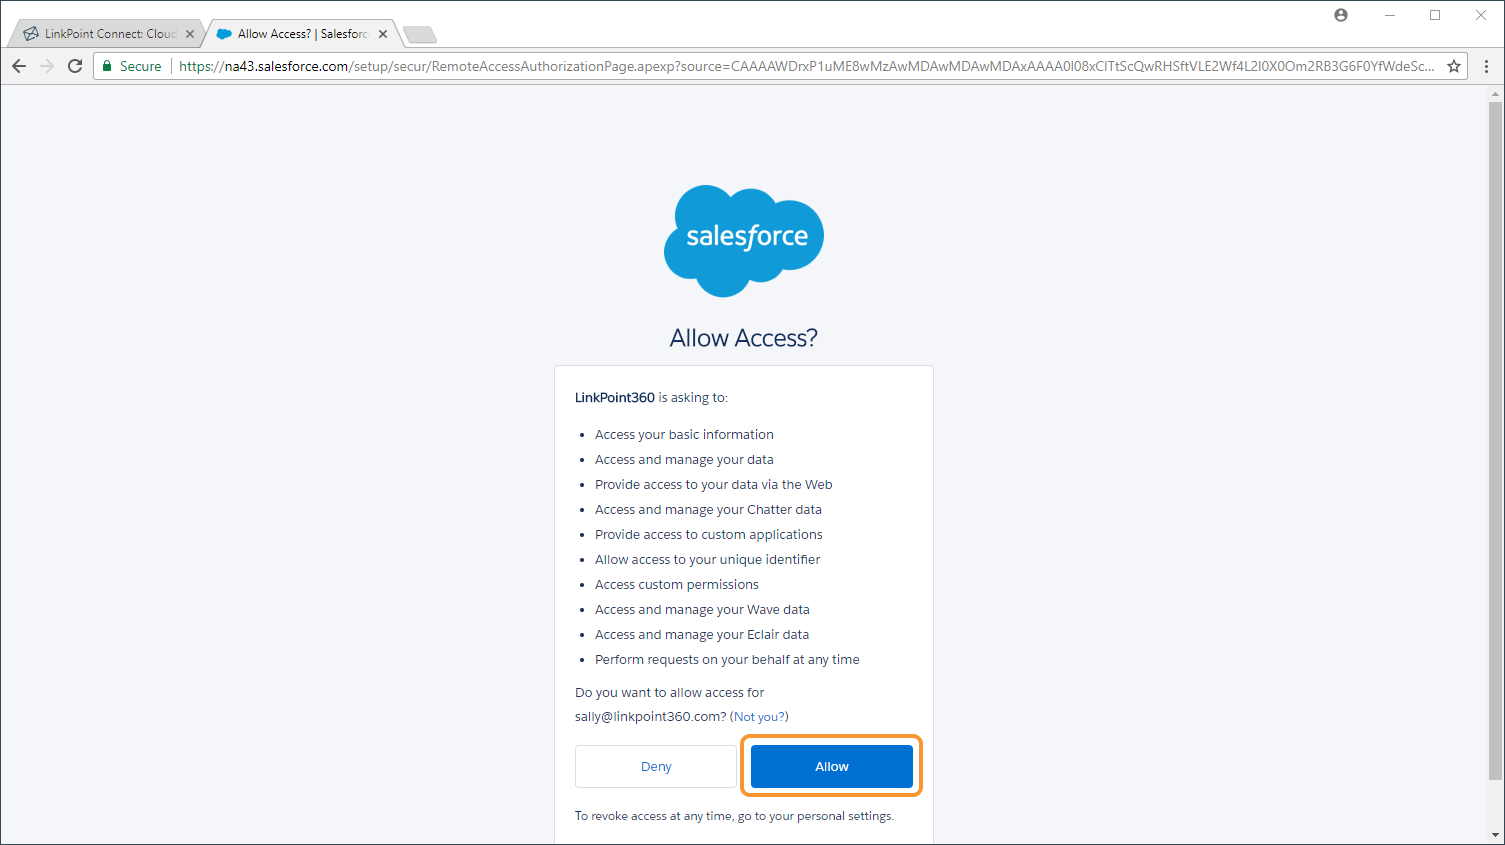Viewport: 1505px width, 845px height.
Task: Close the Chrome window
Action: [x=1481, y=15]
